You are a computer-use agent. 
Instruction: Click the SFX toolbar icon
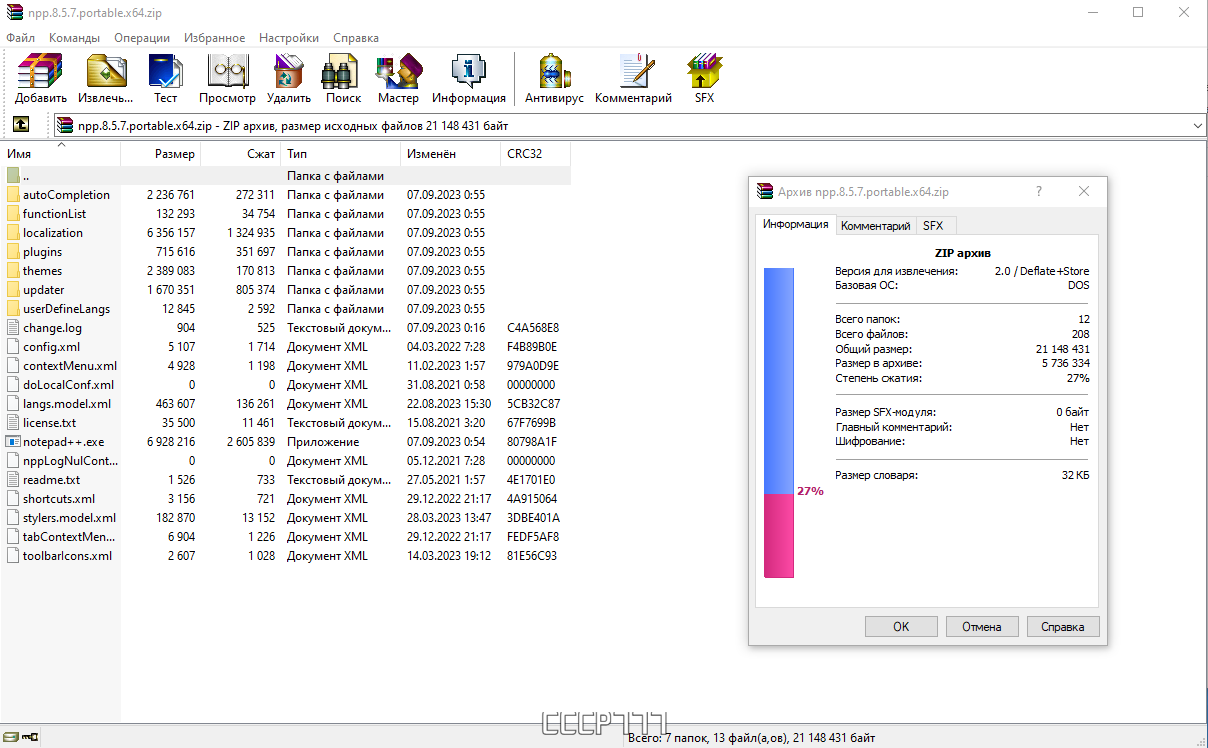click(x=704, y=79)
